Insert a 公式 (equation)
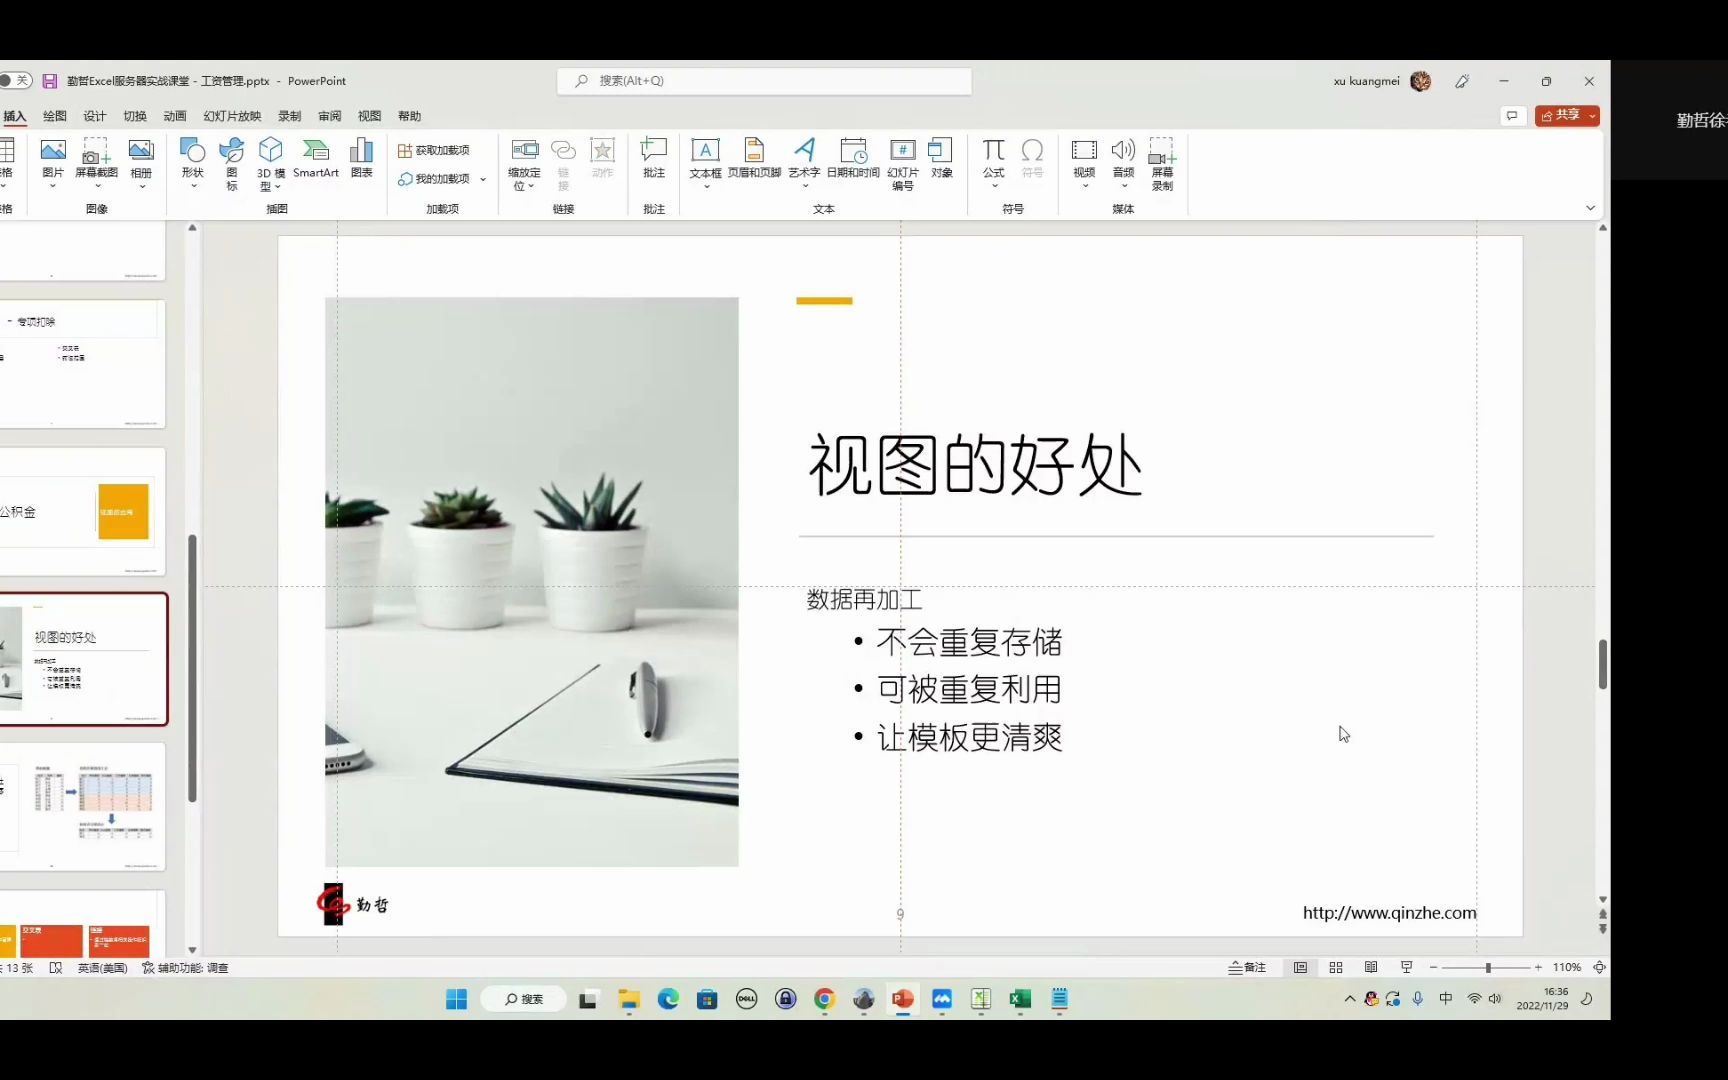Screen dimensions: 1728x1080 point(992,160)
